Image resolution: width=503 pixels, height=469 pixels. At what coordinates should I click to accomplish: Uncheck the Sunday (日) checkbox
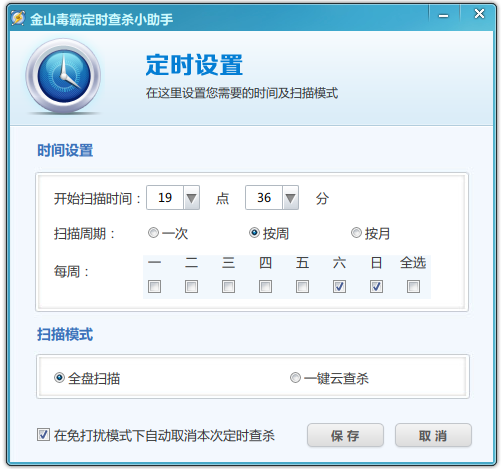click(376, 286)
